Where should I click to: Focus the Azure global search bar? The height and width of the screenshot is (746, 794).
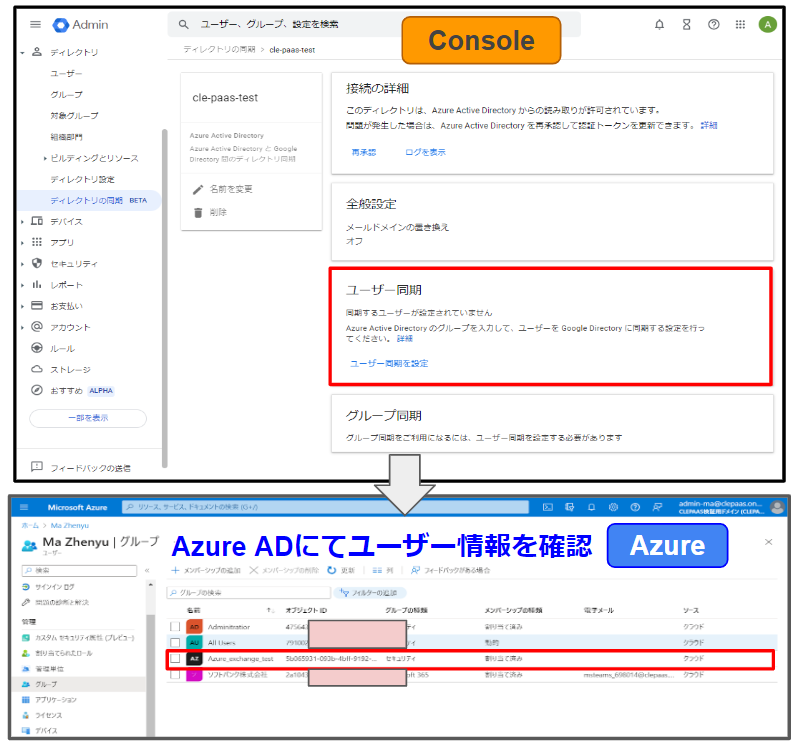325,507
